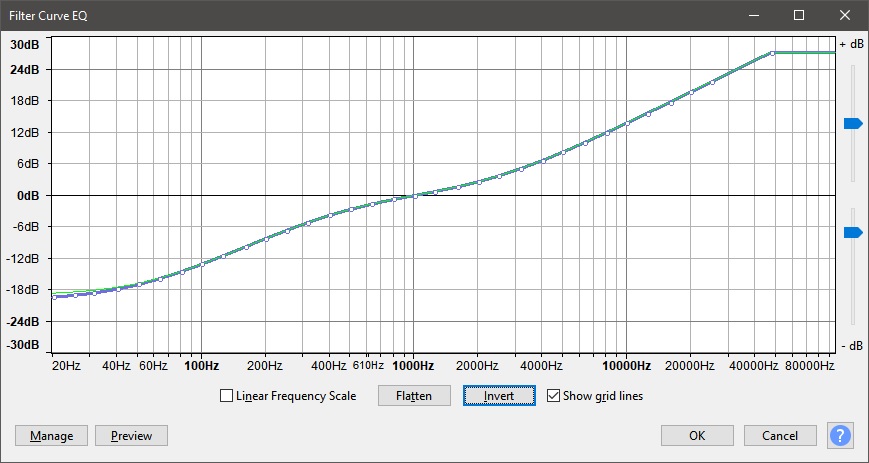
Task: Click the 60Hz frequency label
Action: 153,366
